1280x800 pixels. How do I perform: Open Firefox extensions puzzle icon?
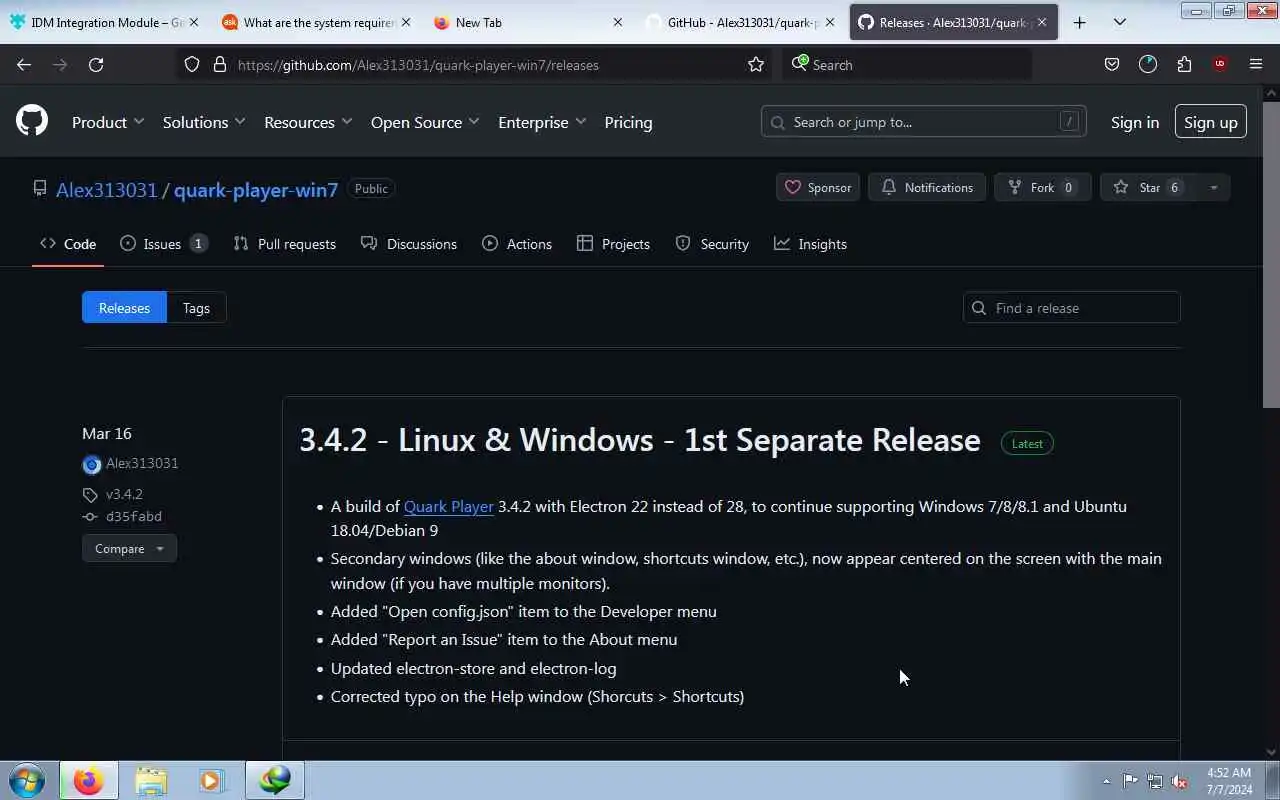[x=1184, y=65]
